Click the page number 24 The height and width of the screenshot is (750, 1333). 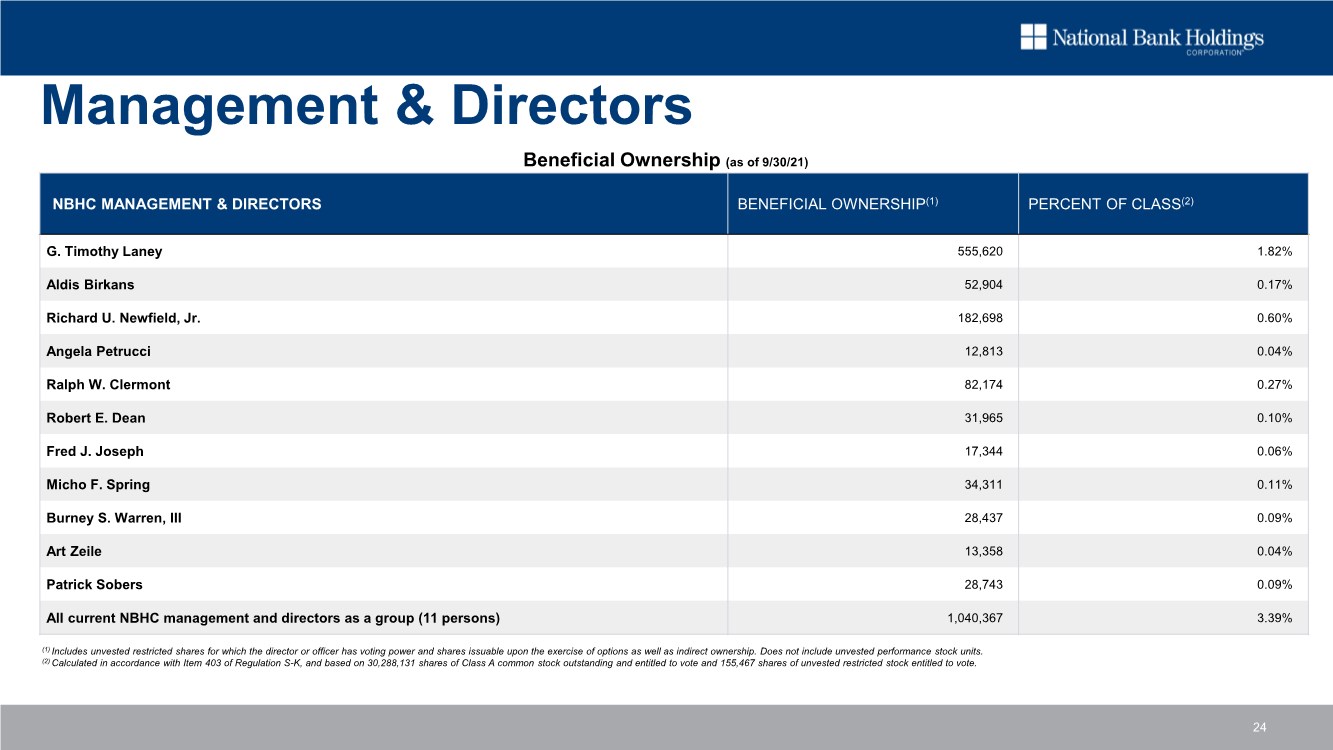tap(1261, 728)
